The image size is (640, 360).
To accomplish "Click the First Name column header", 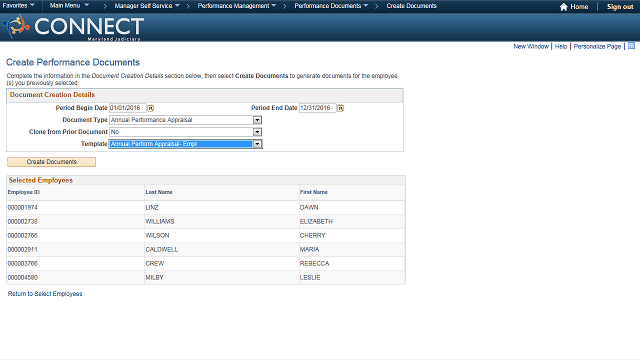I will tap(313, 192).
